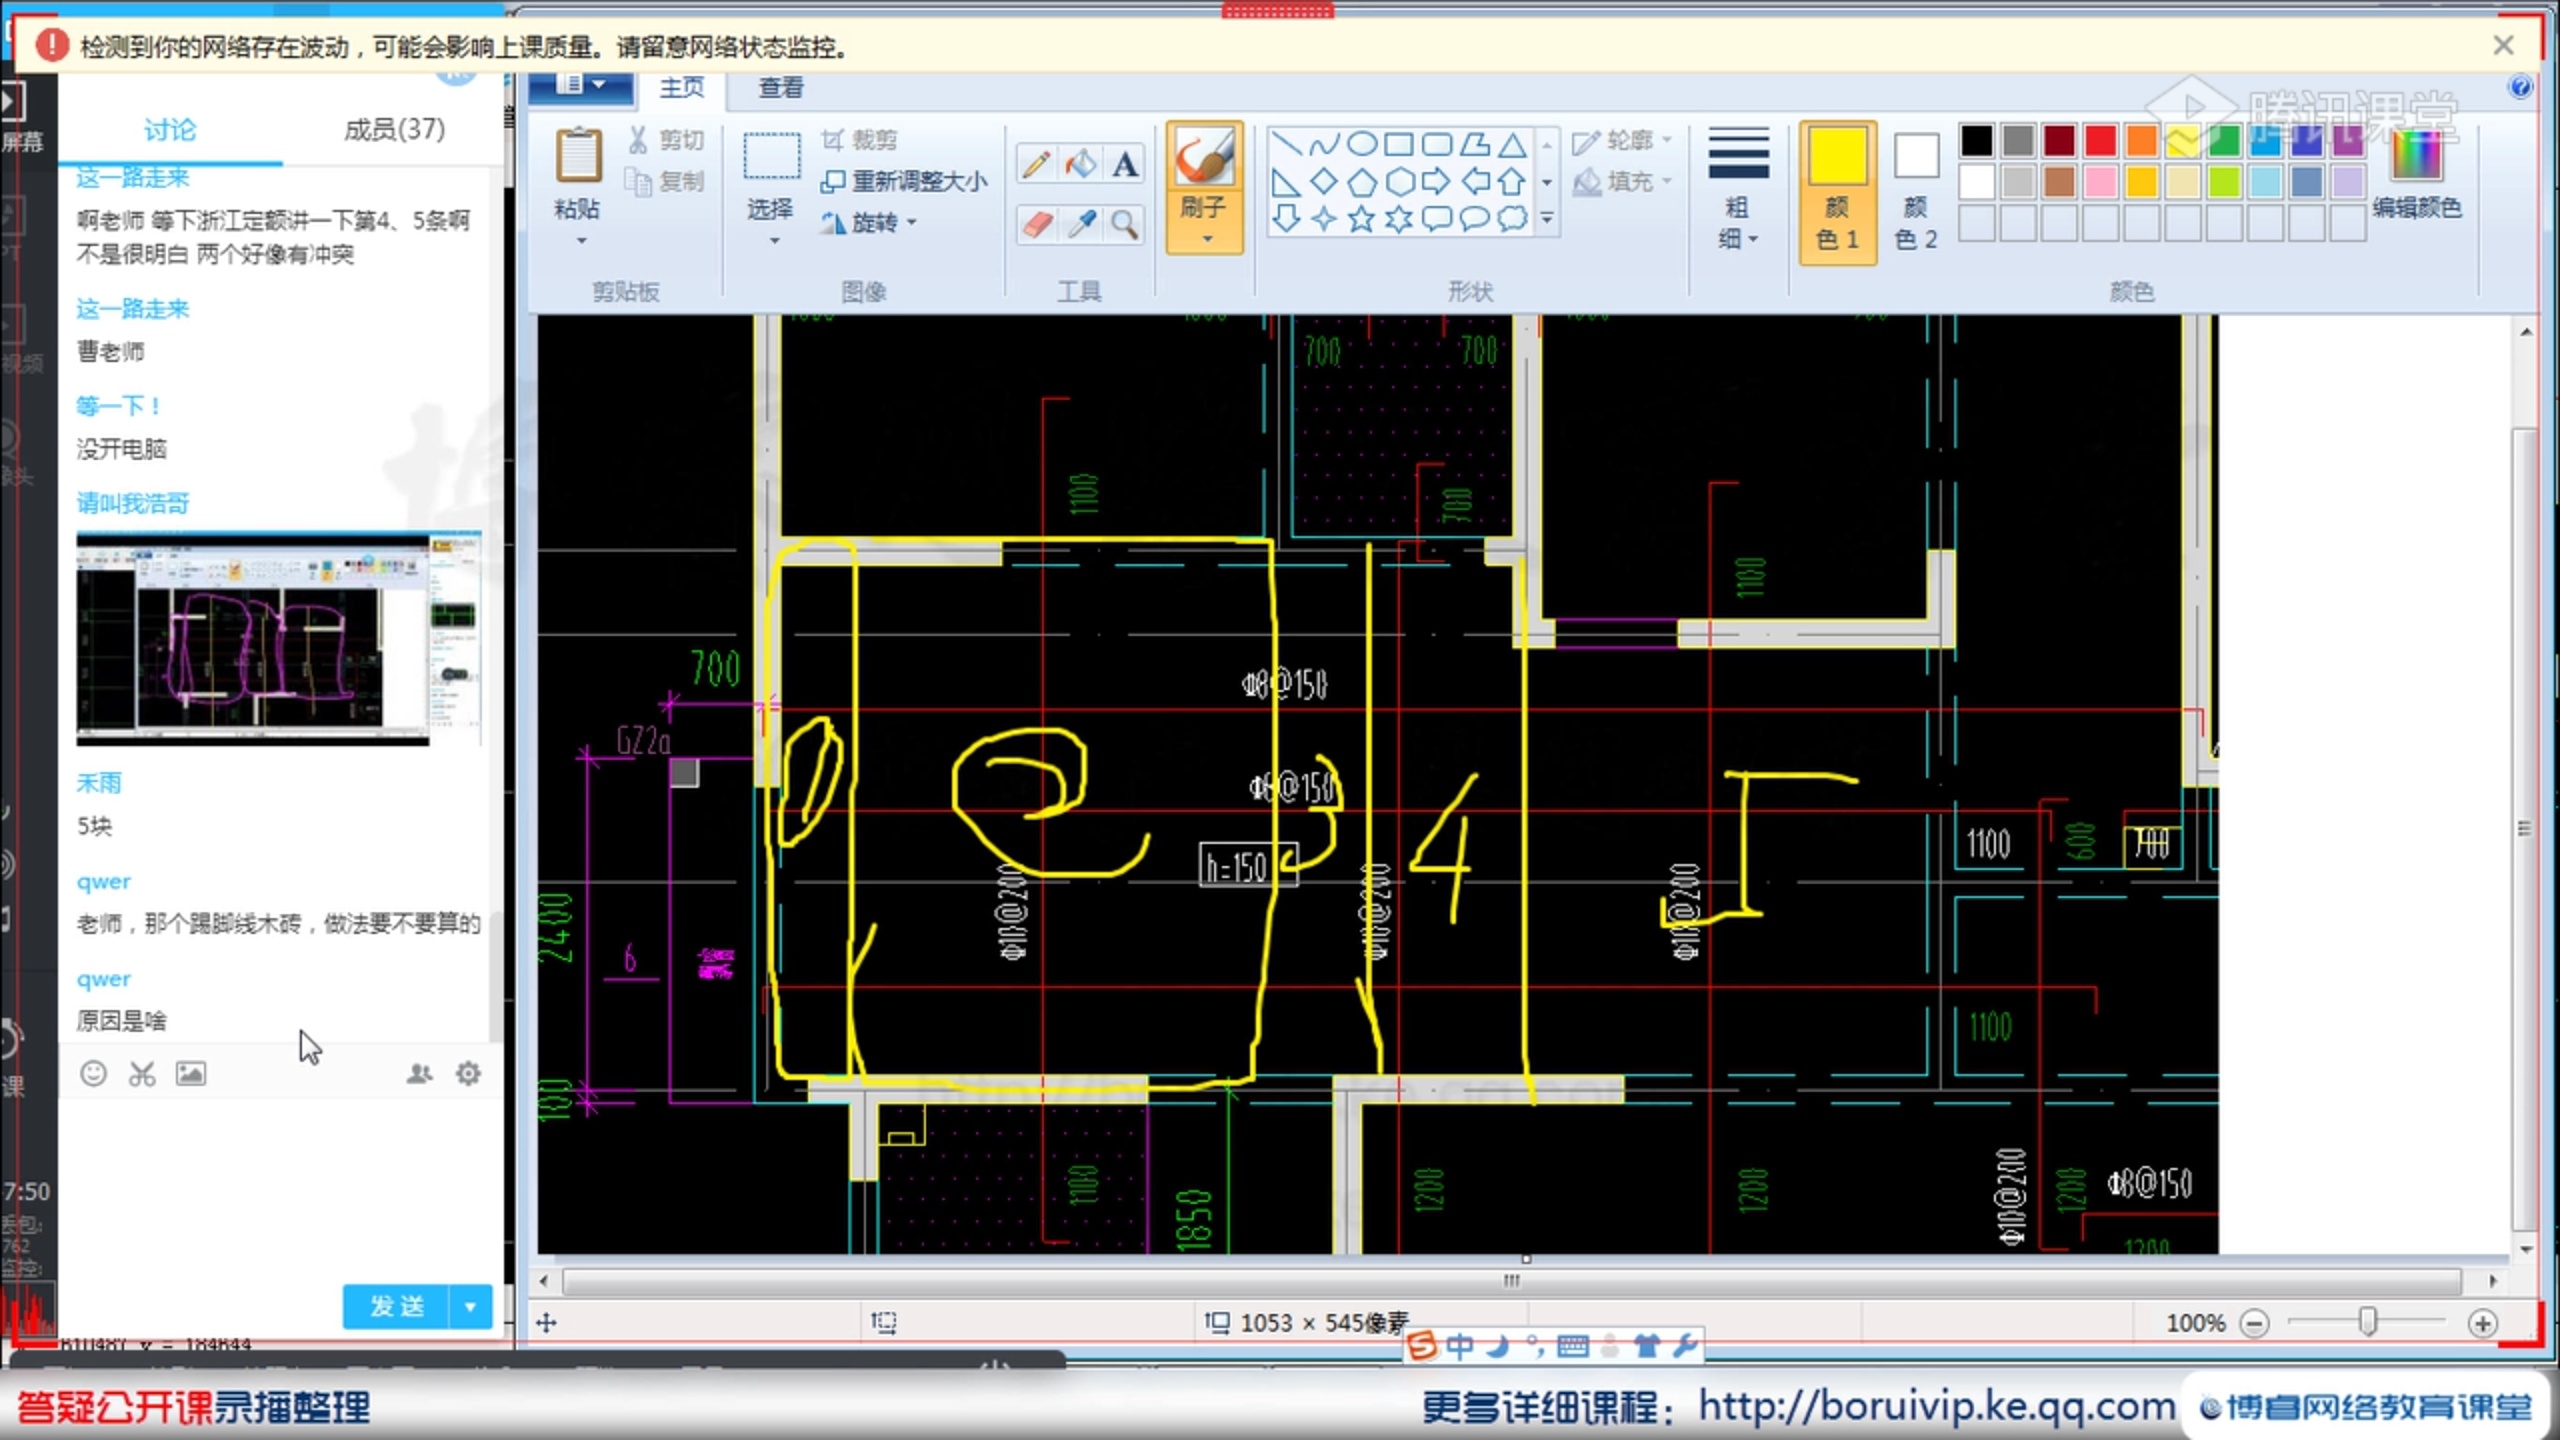Click Edit colors (编辑颜色) button
Viewport: 2560px width, 1440px height.
tap(2416, 175)
